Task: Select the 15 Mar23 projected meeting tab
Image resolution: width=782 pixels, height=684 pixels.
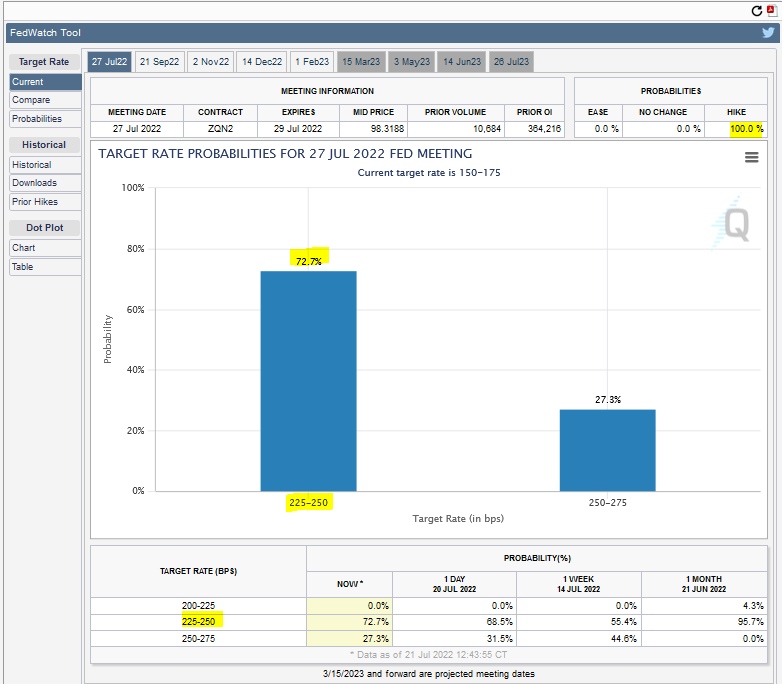Action: (361, 62)
